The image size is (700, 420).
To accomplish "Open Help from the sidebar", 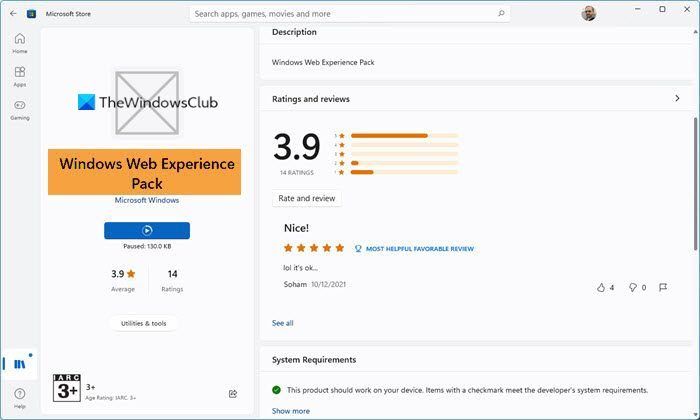I will coord(20,399).
